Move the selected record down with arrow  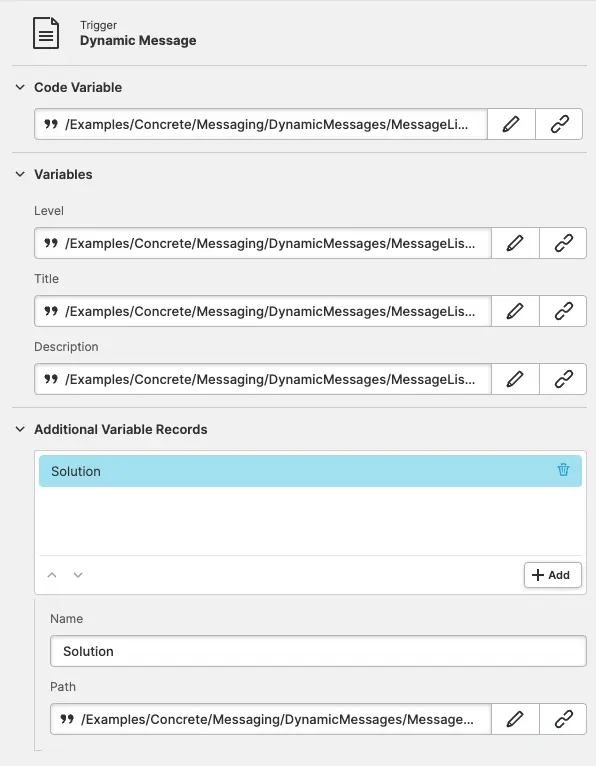tap(78, 575)
